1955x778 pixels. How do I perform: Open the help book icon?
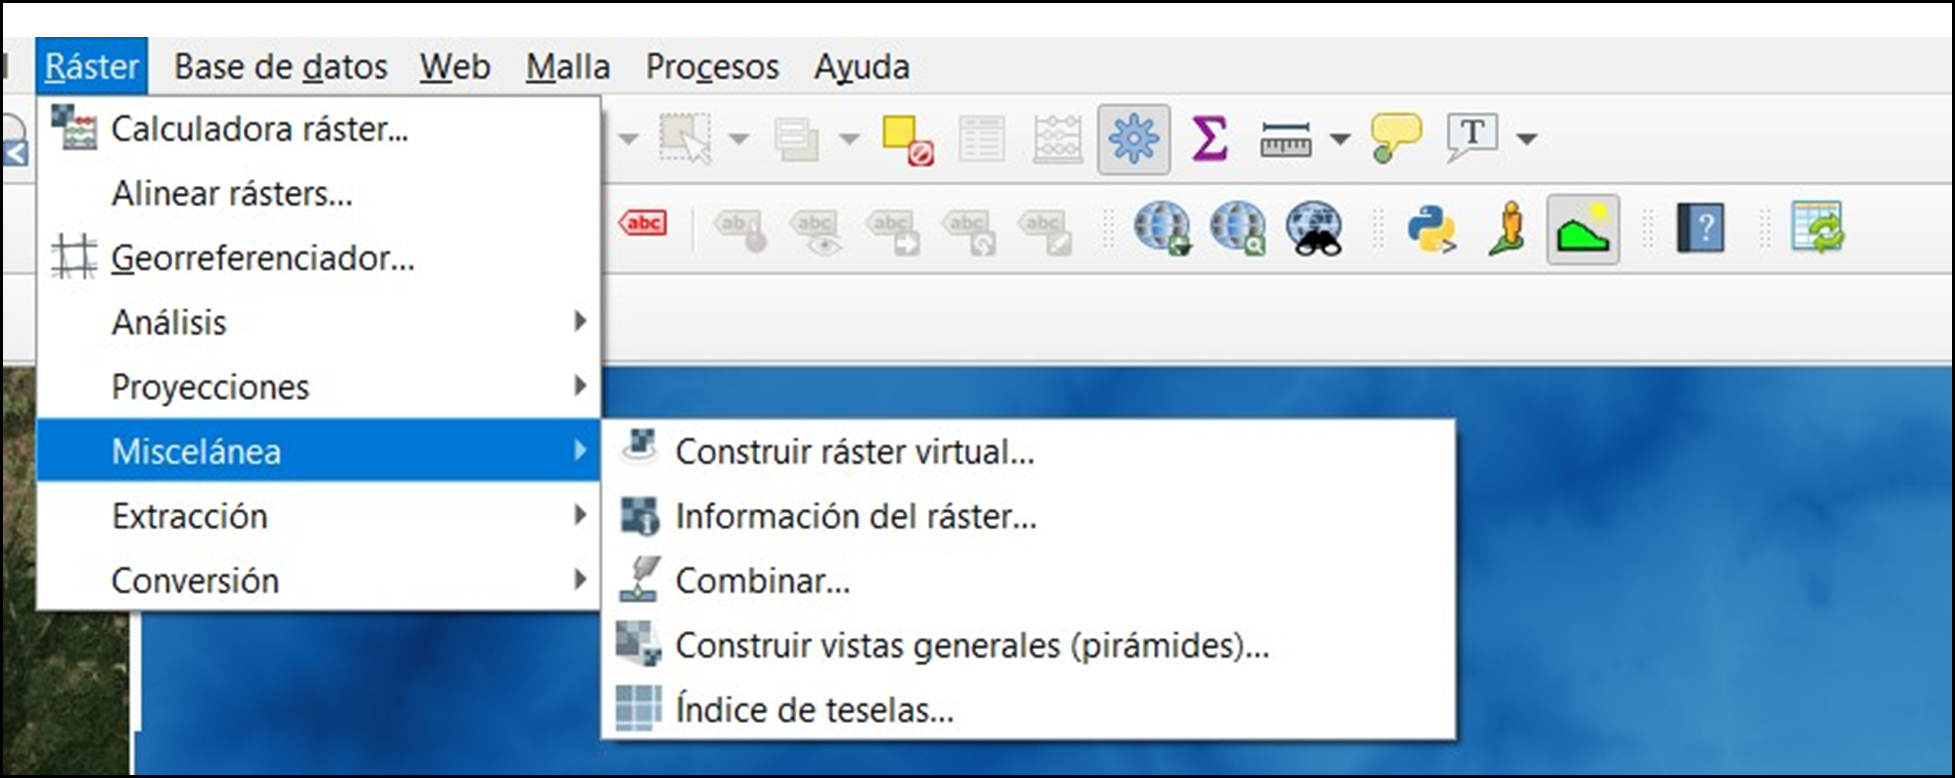1699,229
